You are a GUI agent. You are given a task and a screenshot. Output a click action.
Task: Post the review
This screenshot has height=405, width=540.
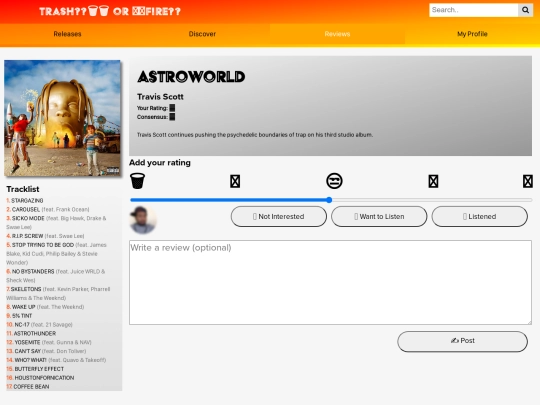pyautogui.click(x=463, y=341)
